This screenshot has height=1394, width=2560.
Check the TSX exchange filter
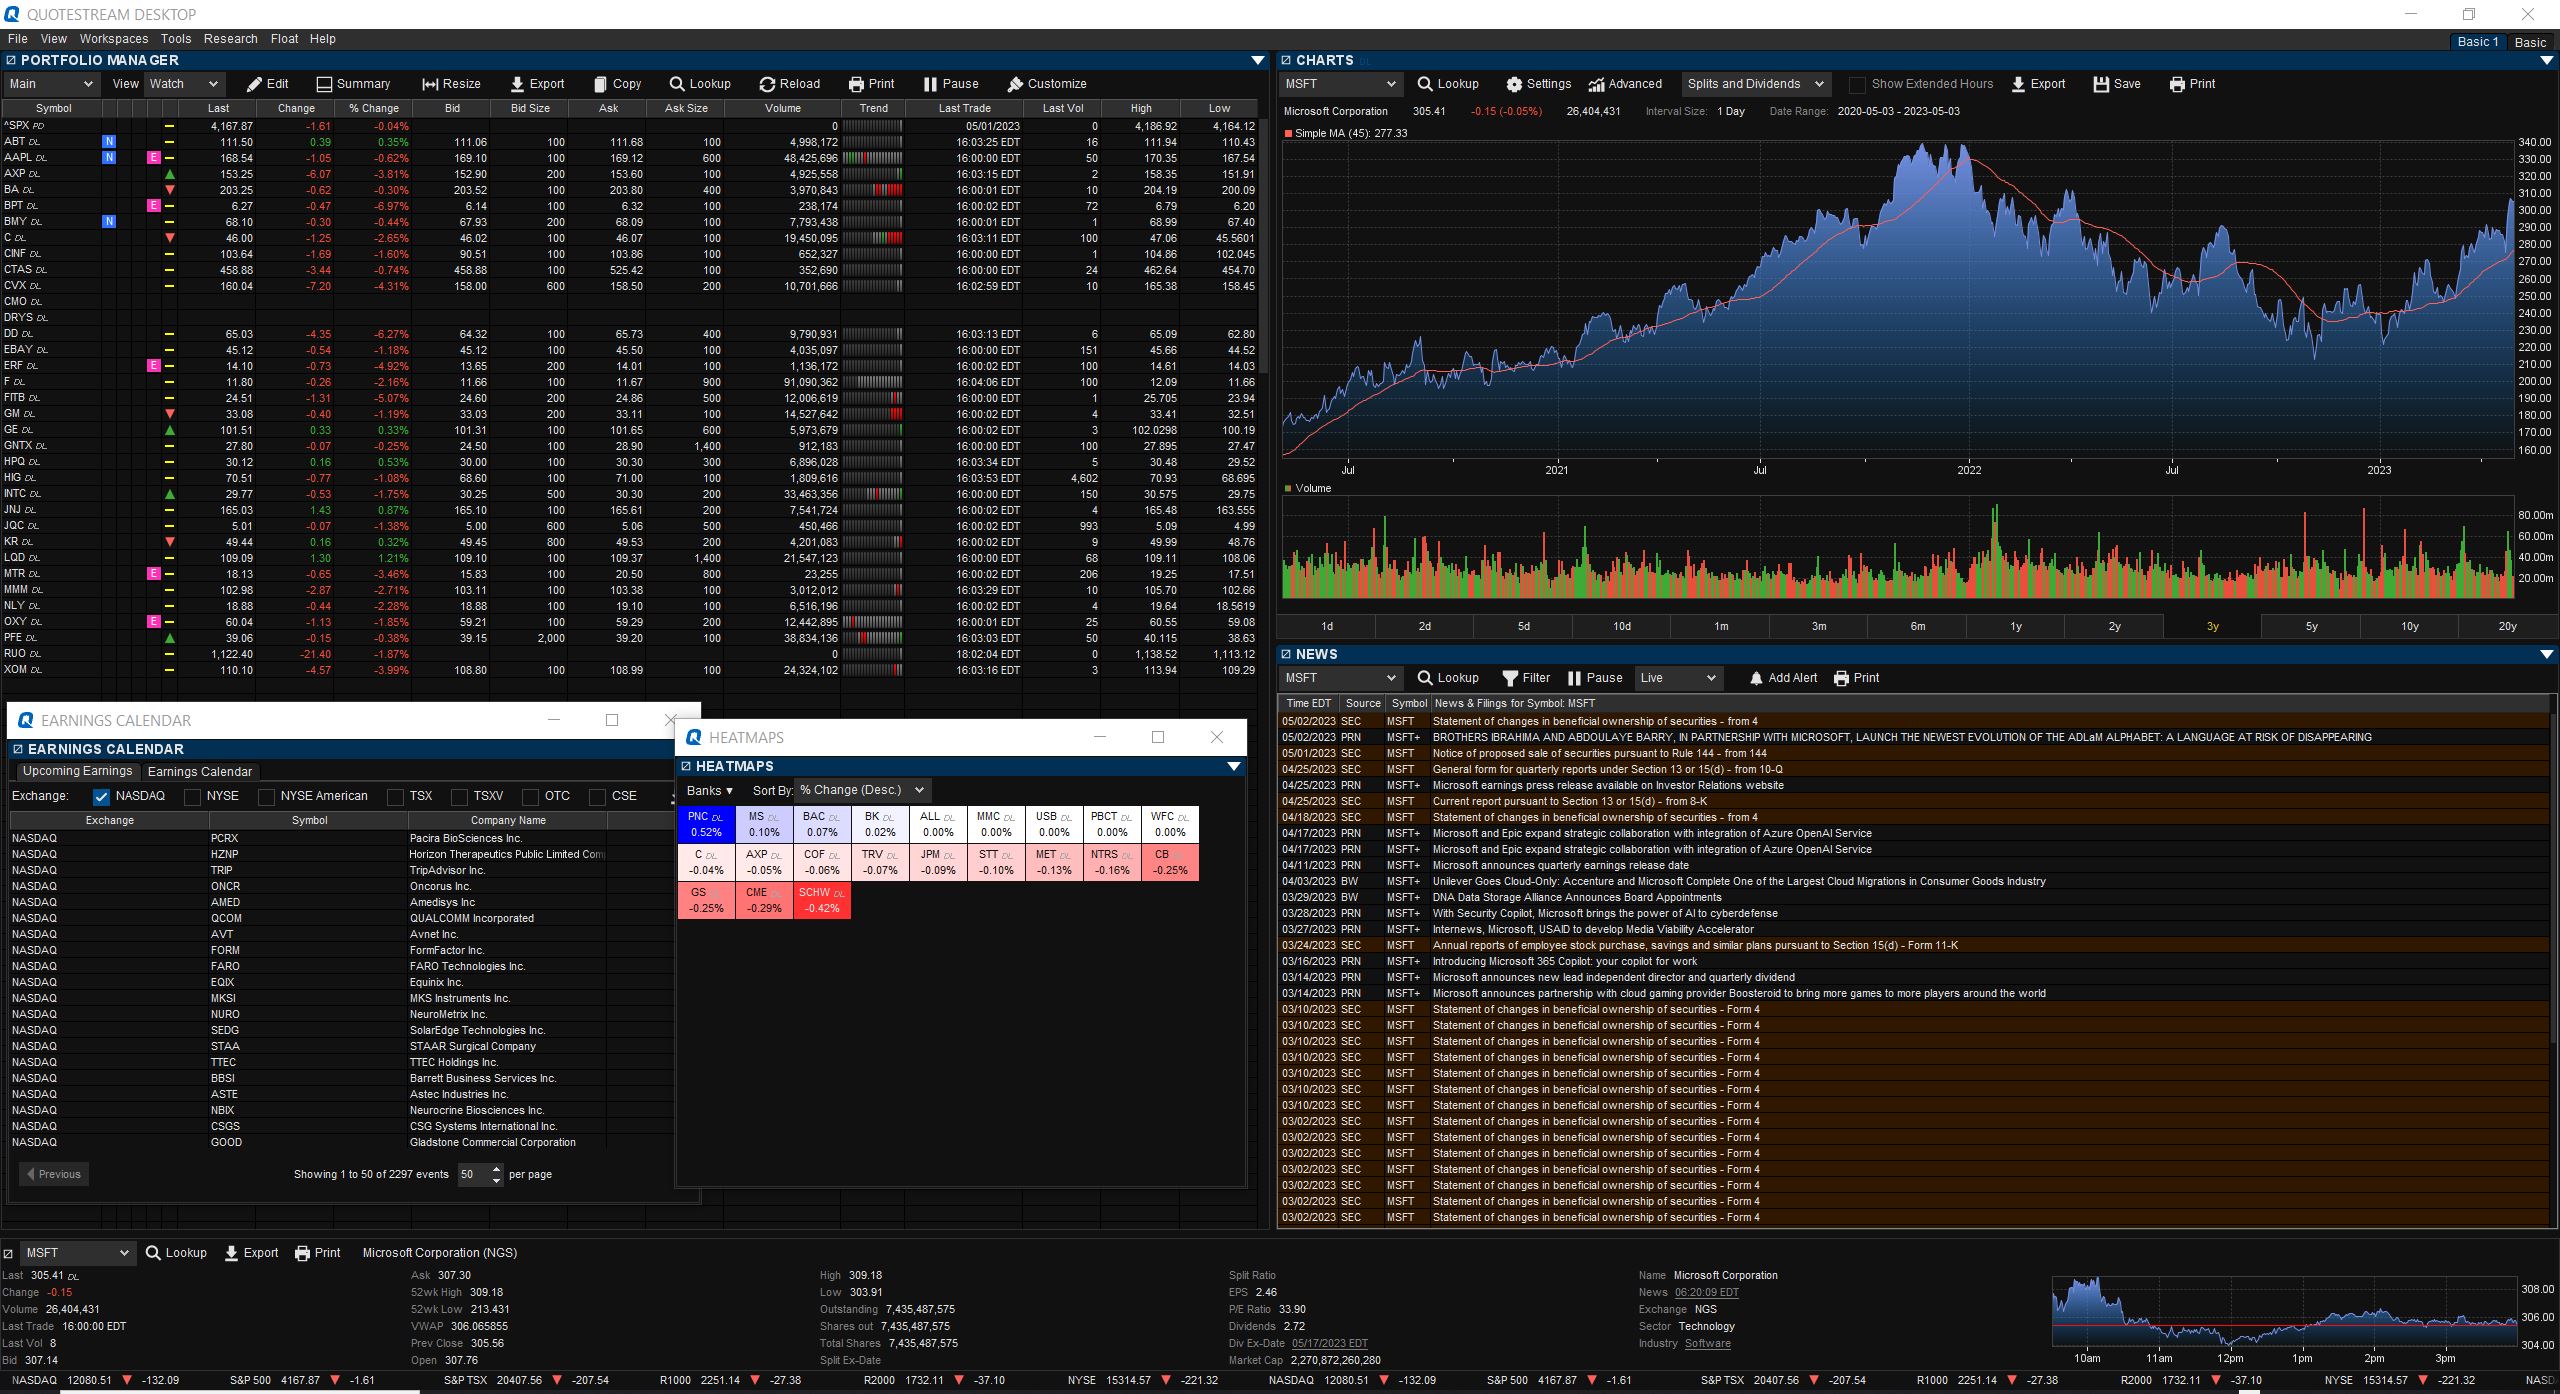pos(395,797)
